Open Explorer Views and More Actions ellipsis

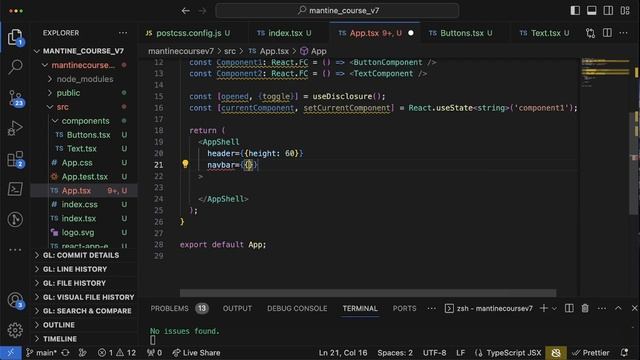tap(123, 33)
